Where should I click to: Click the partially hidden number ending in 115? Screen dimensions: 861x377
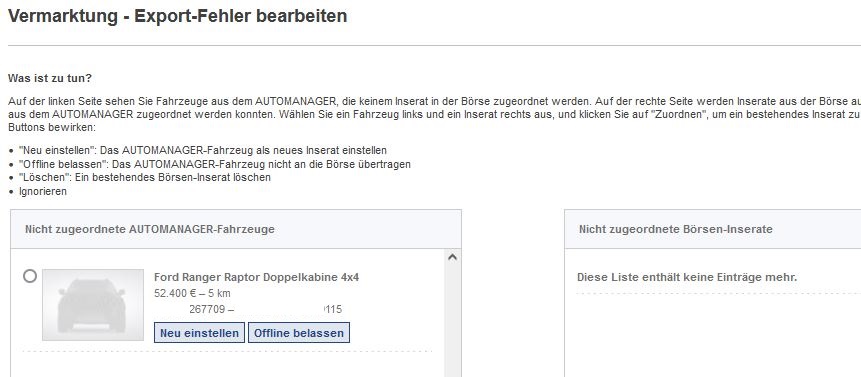pos(333,310)
